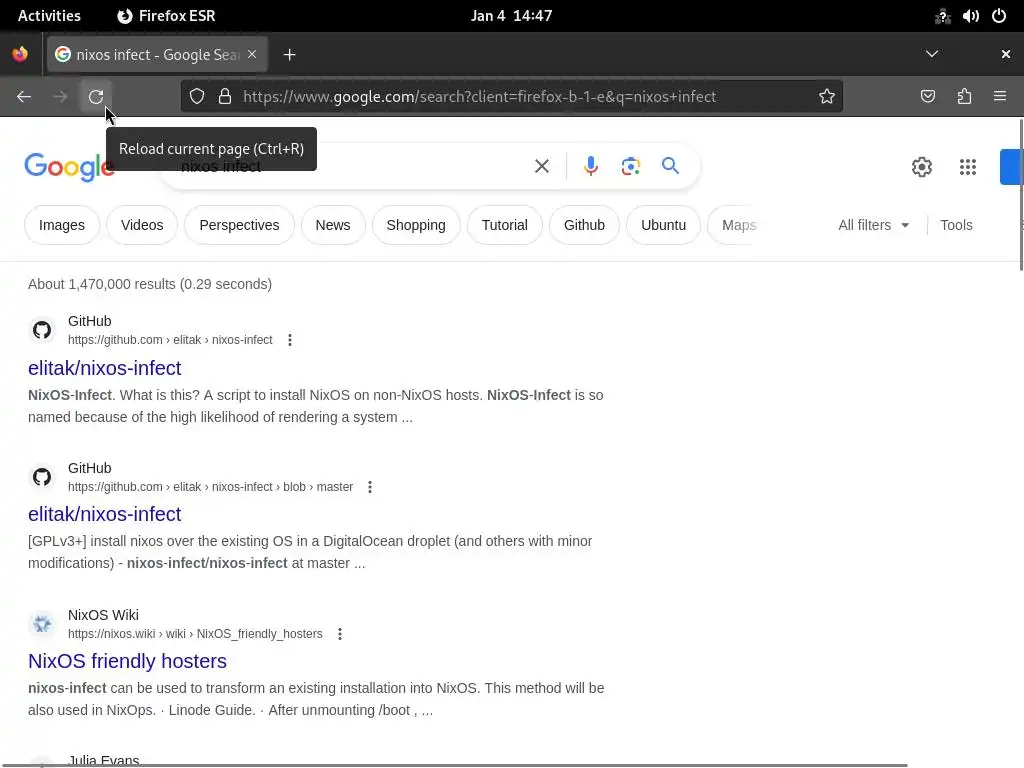
Task: Start voice search with microphone icon
Action: pyautogui.click(x=590, y=167)
